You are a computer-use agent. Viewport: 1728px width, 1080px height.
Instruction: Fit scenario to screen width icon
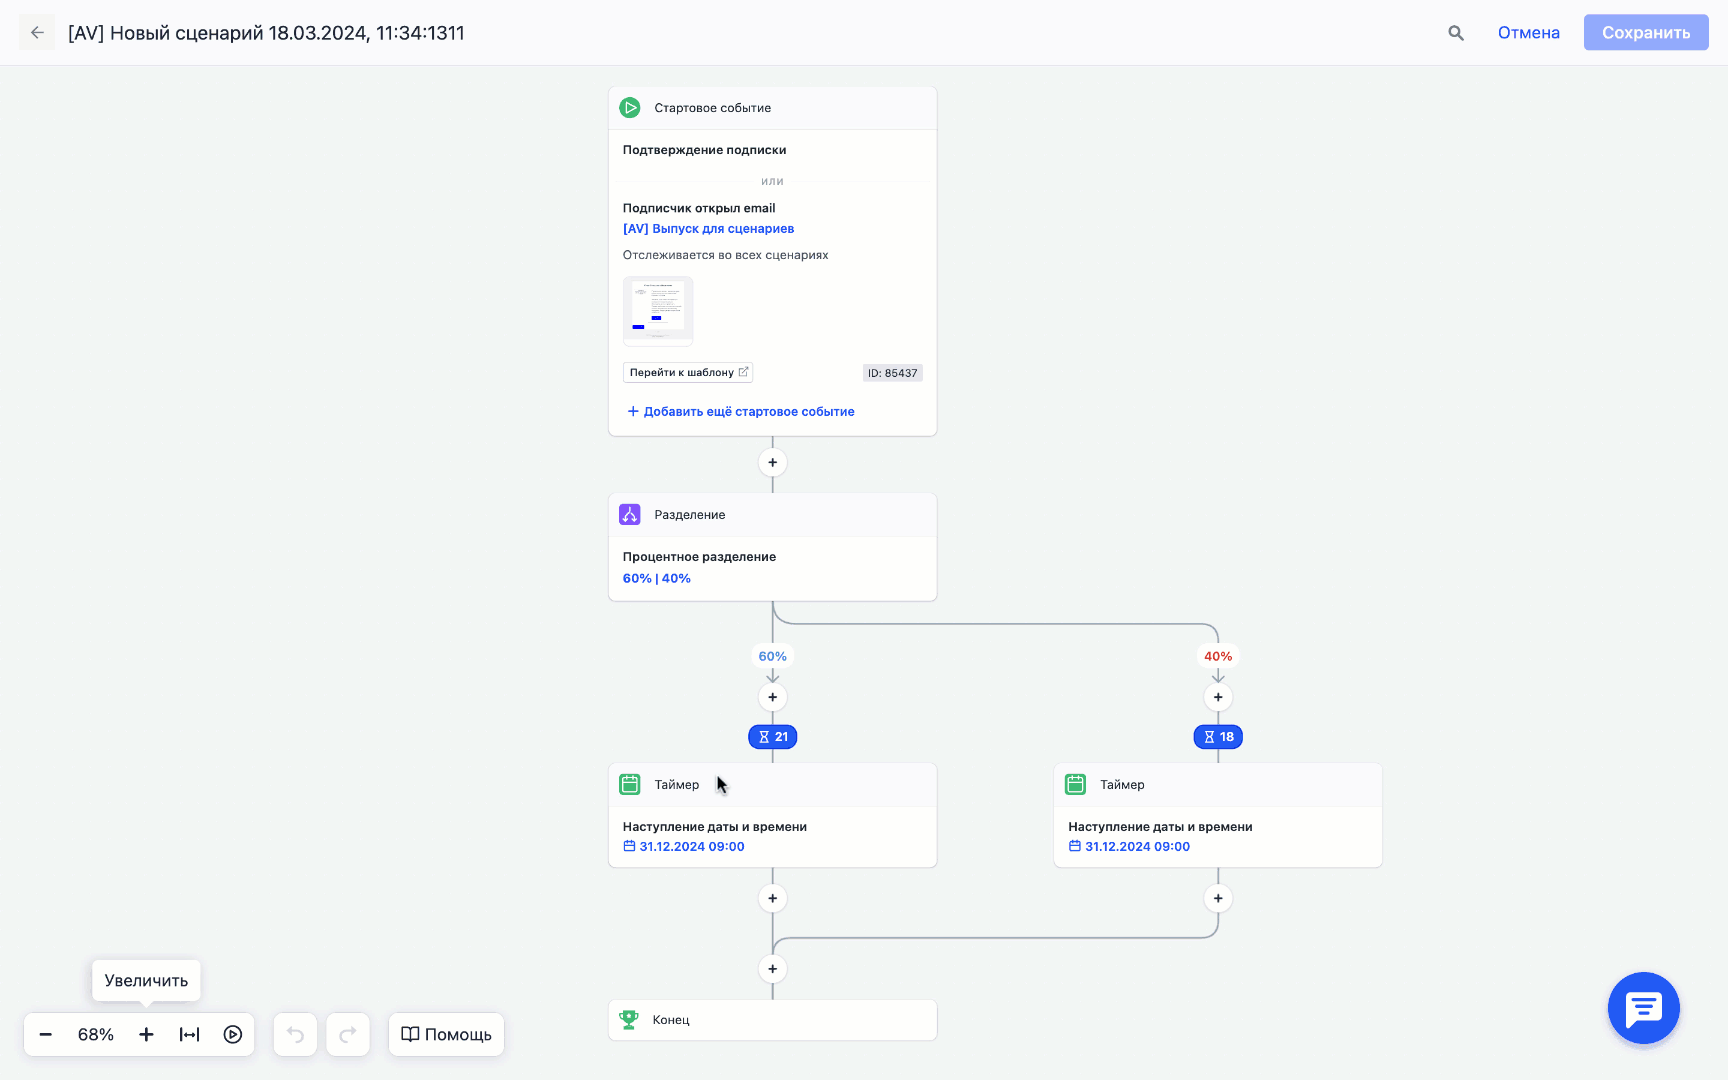click(189, 1034)
